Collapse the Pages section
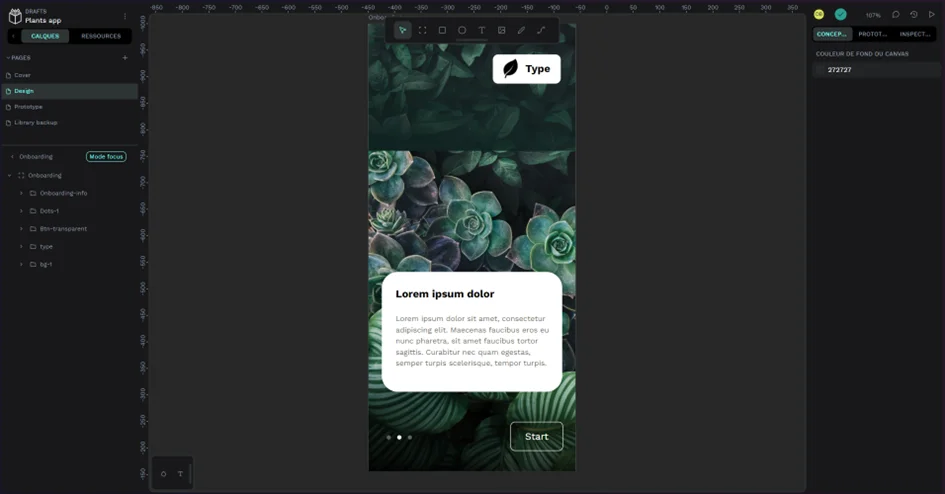This screenshot has height=494, width=945. 9,58
